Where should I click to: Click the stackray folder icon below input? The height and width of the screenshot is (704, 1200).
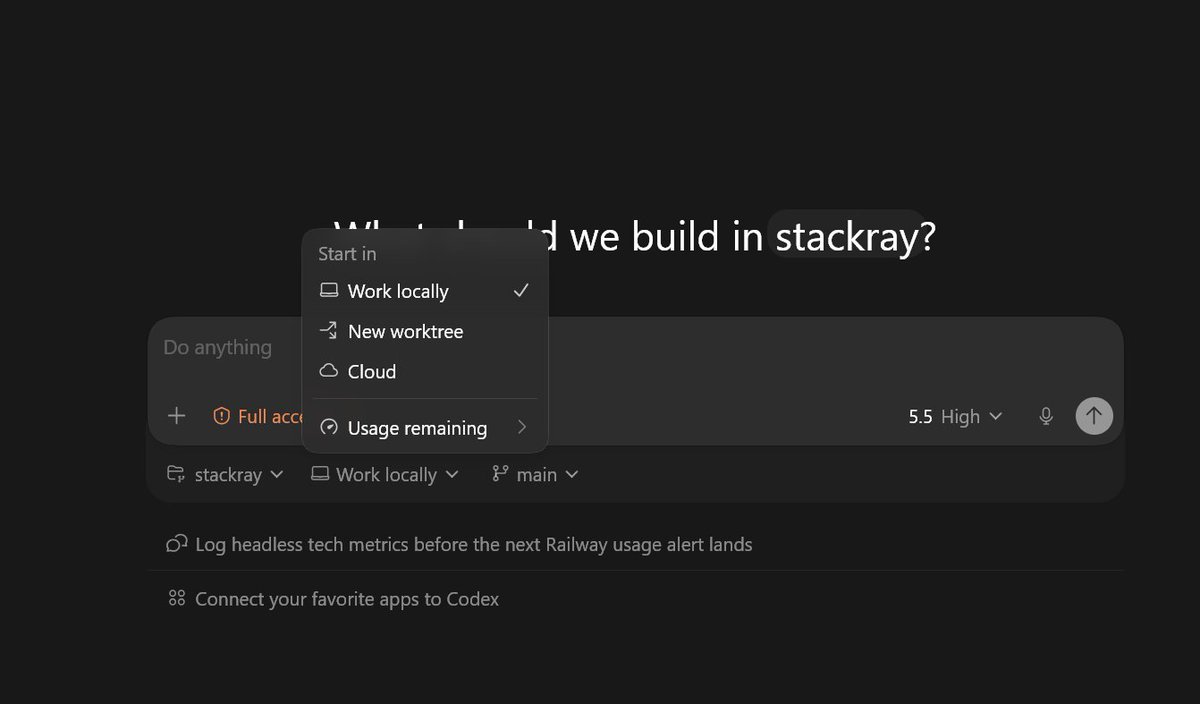pos(176,474)
